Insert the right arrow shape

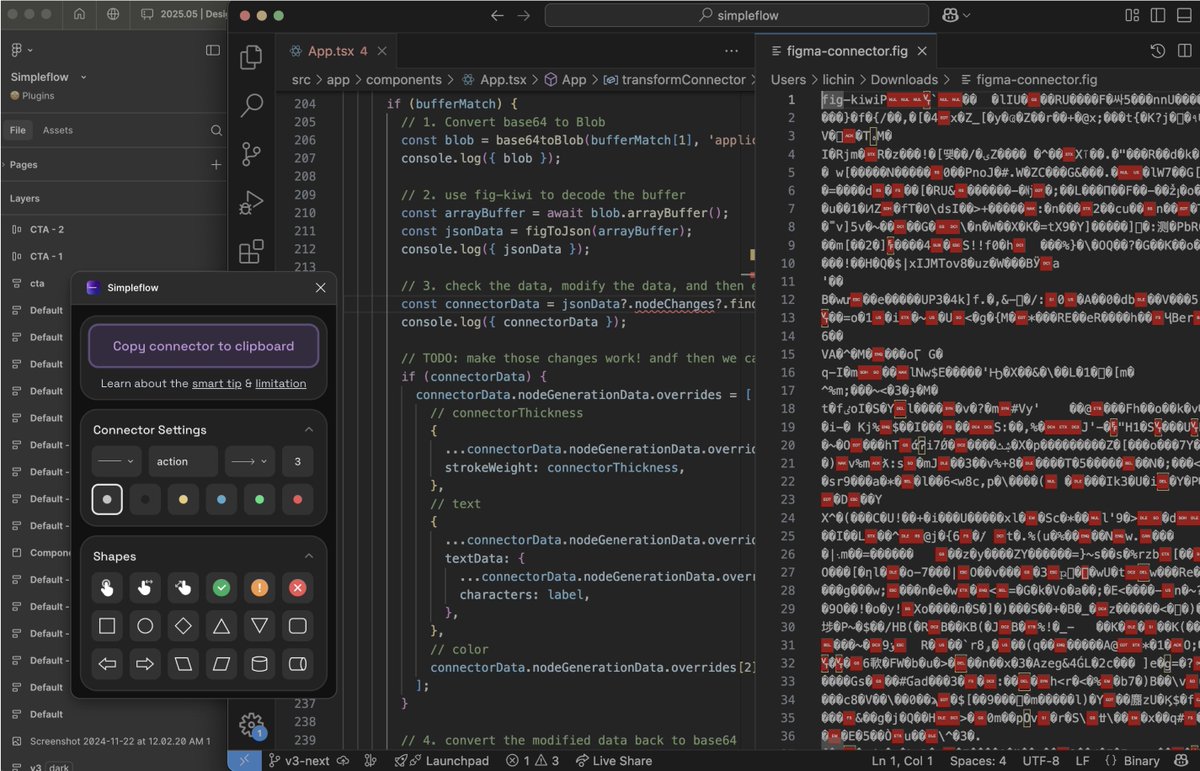tap(145, 664)
